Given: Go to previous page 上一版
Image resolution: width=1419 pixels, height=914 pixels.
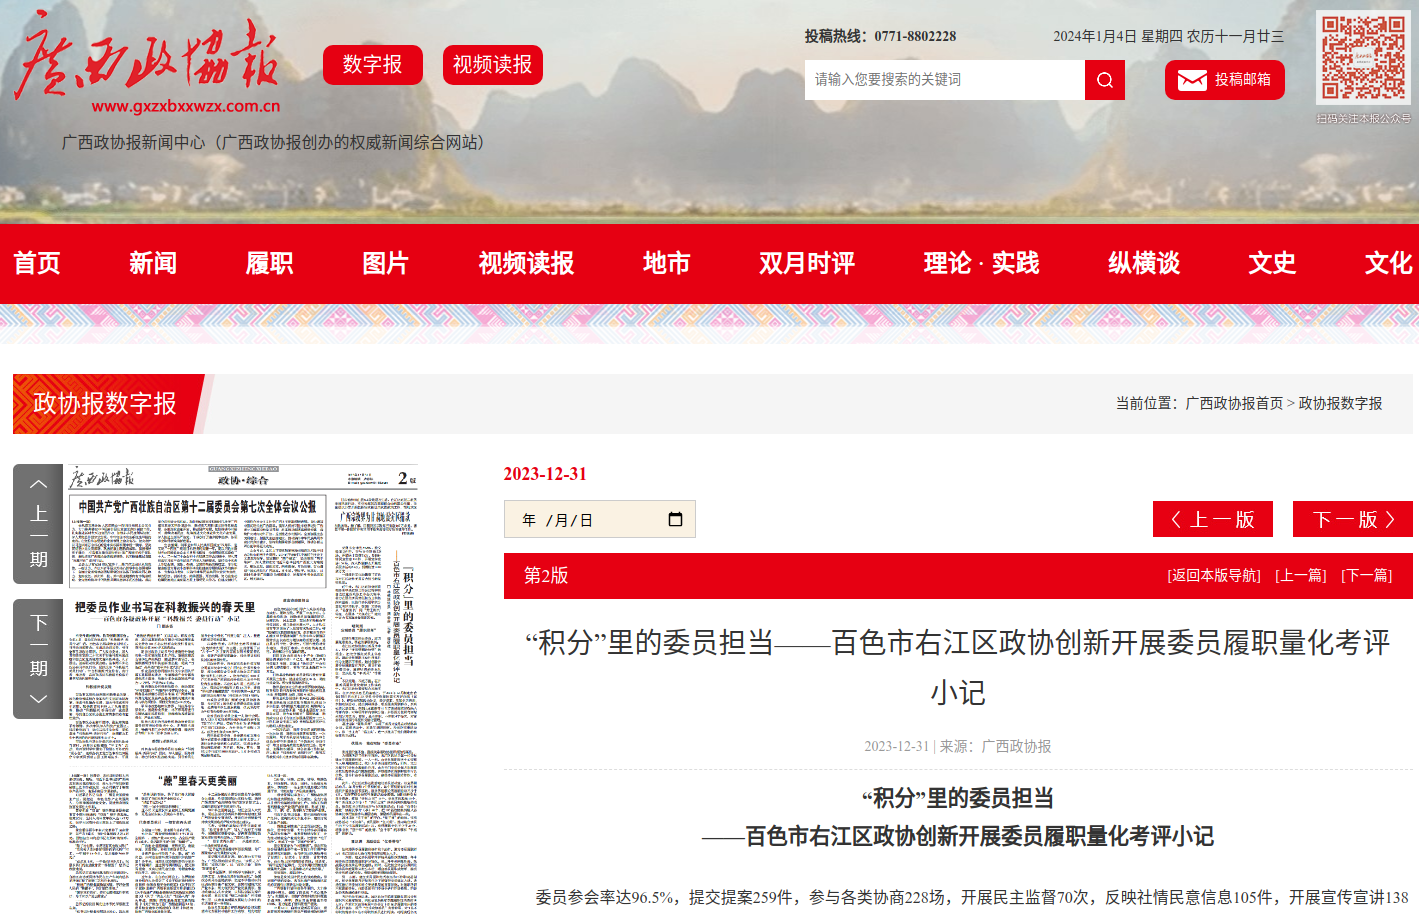Looking at the screenshot, I should (1212, 519).
